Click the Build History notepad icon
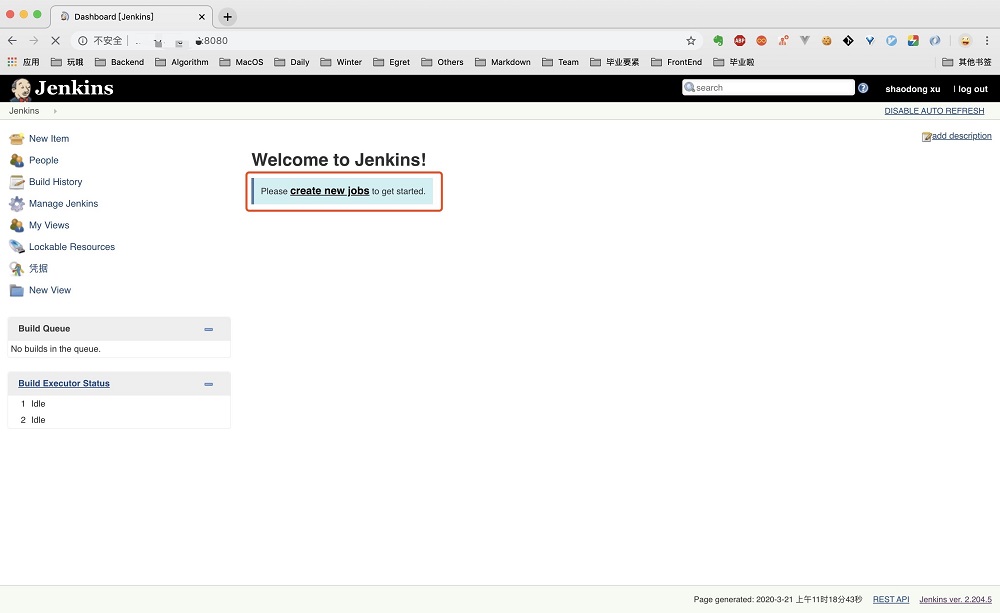The image size is (1000, 613). click(x=17, y=182)
